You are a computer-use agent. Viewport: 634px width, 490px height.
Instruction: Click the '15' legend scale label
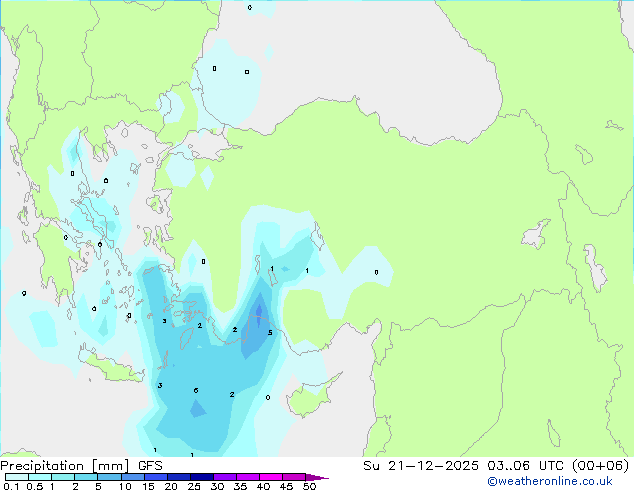click(148, 486)
